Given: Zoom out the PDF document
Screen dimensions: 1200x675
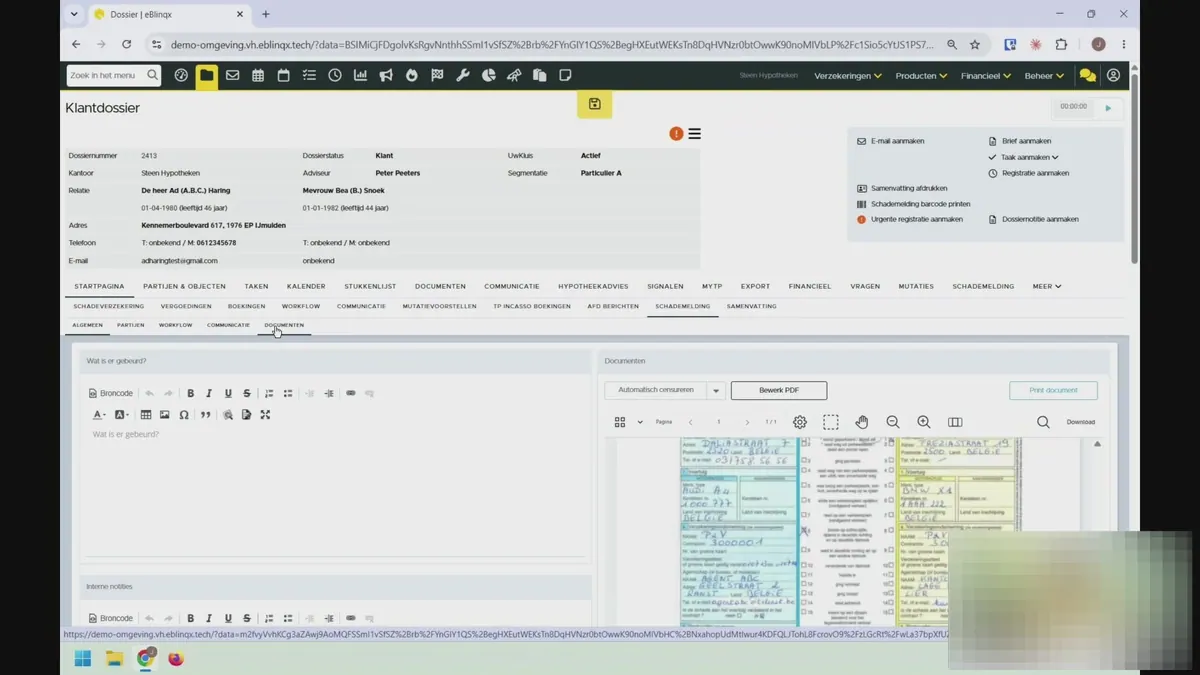Looking at the screenshot, I should pos(893,422).
